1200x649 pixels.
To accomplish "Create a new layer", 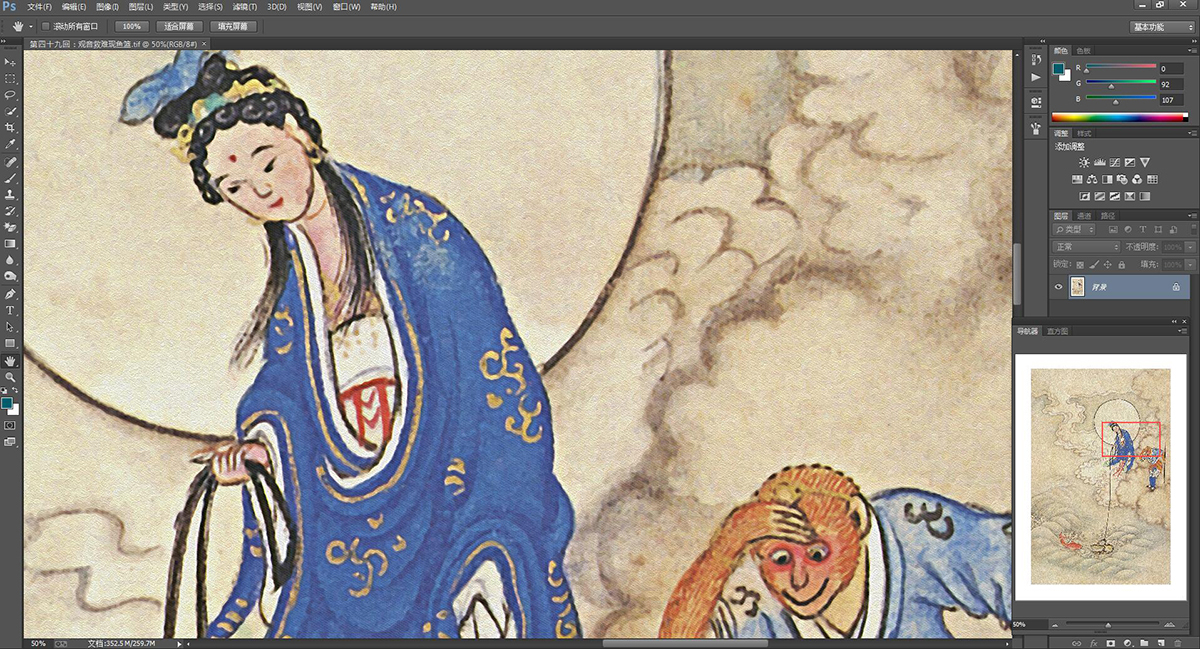I will [1162, 641].
